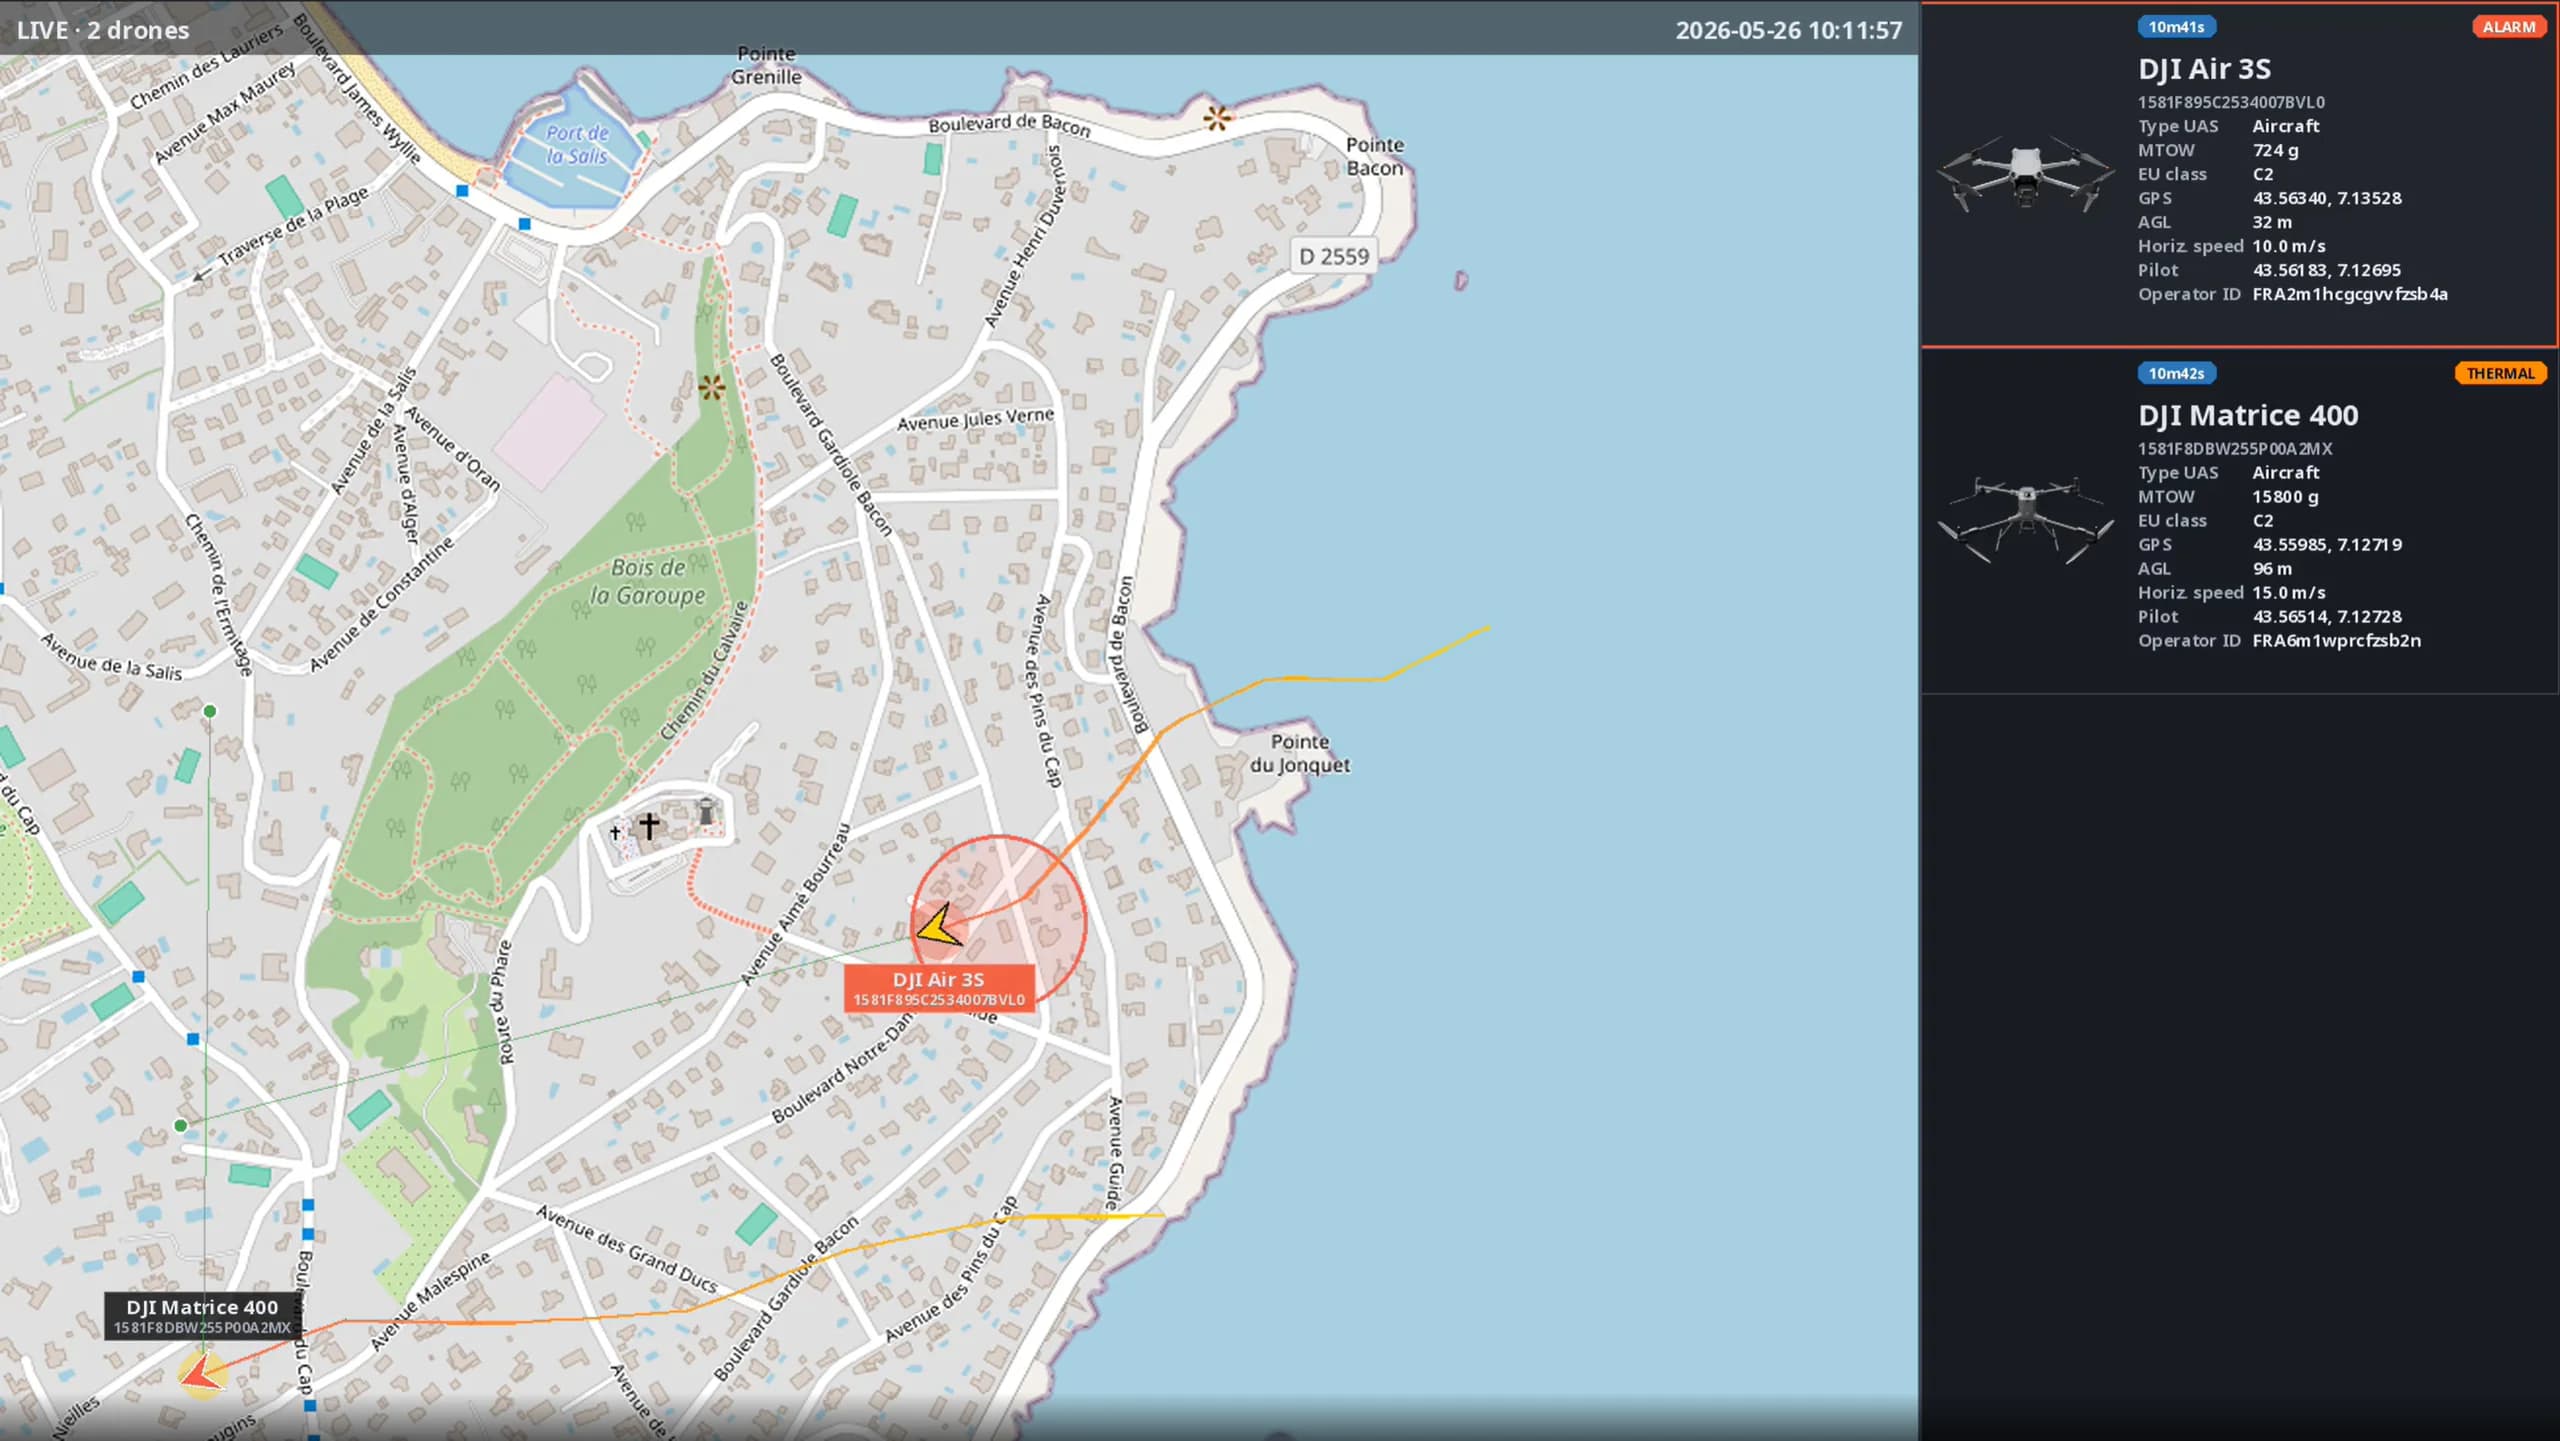The width and height of the screenshot is (2560, 1441).
Task: Select the DJI Matrice 400 map label
Action: pyautogui.click(x=202, y=1316)
